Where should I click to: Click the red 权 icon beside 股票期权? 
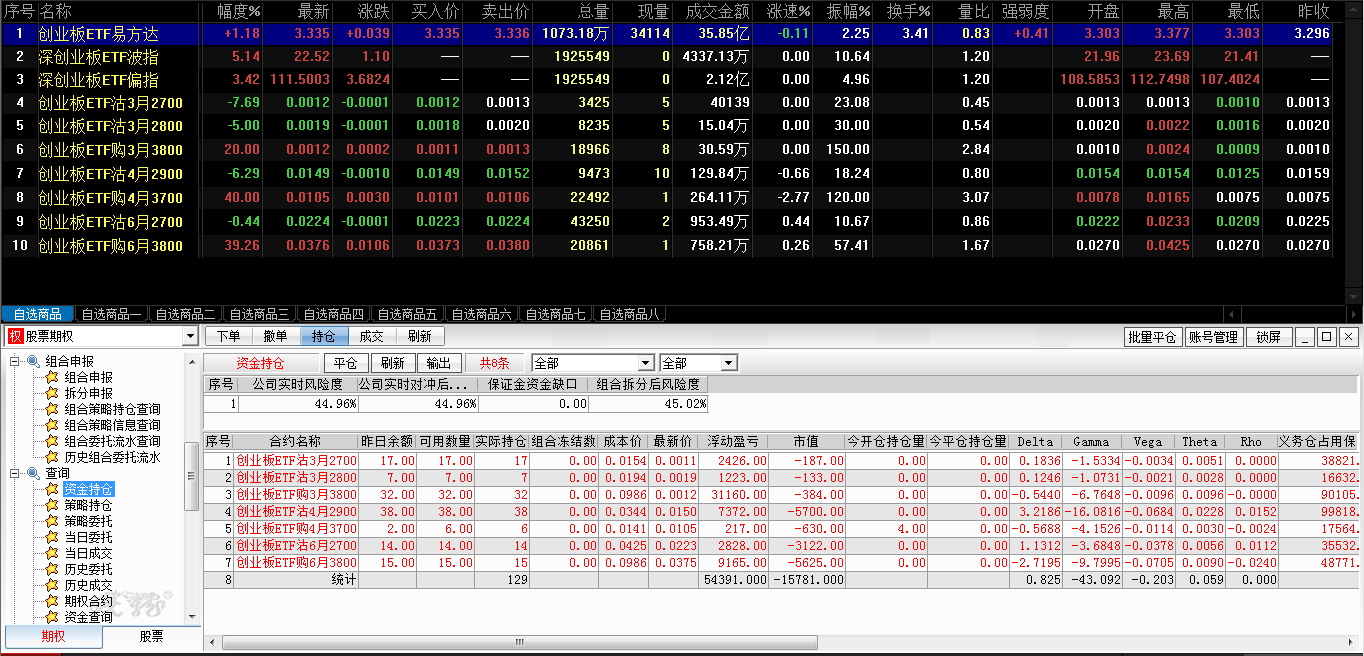(15, 337)
